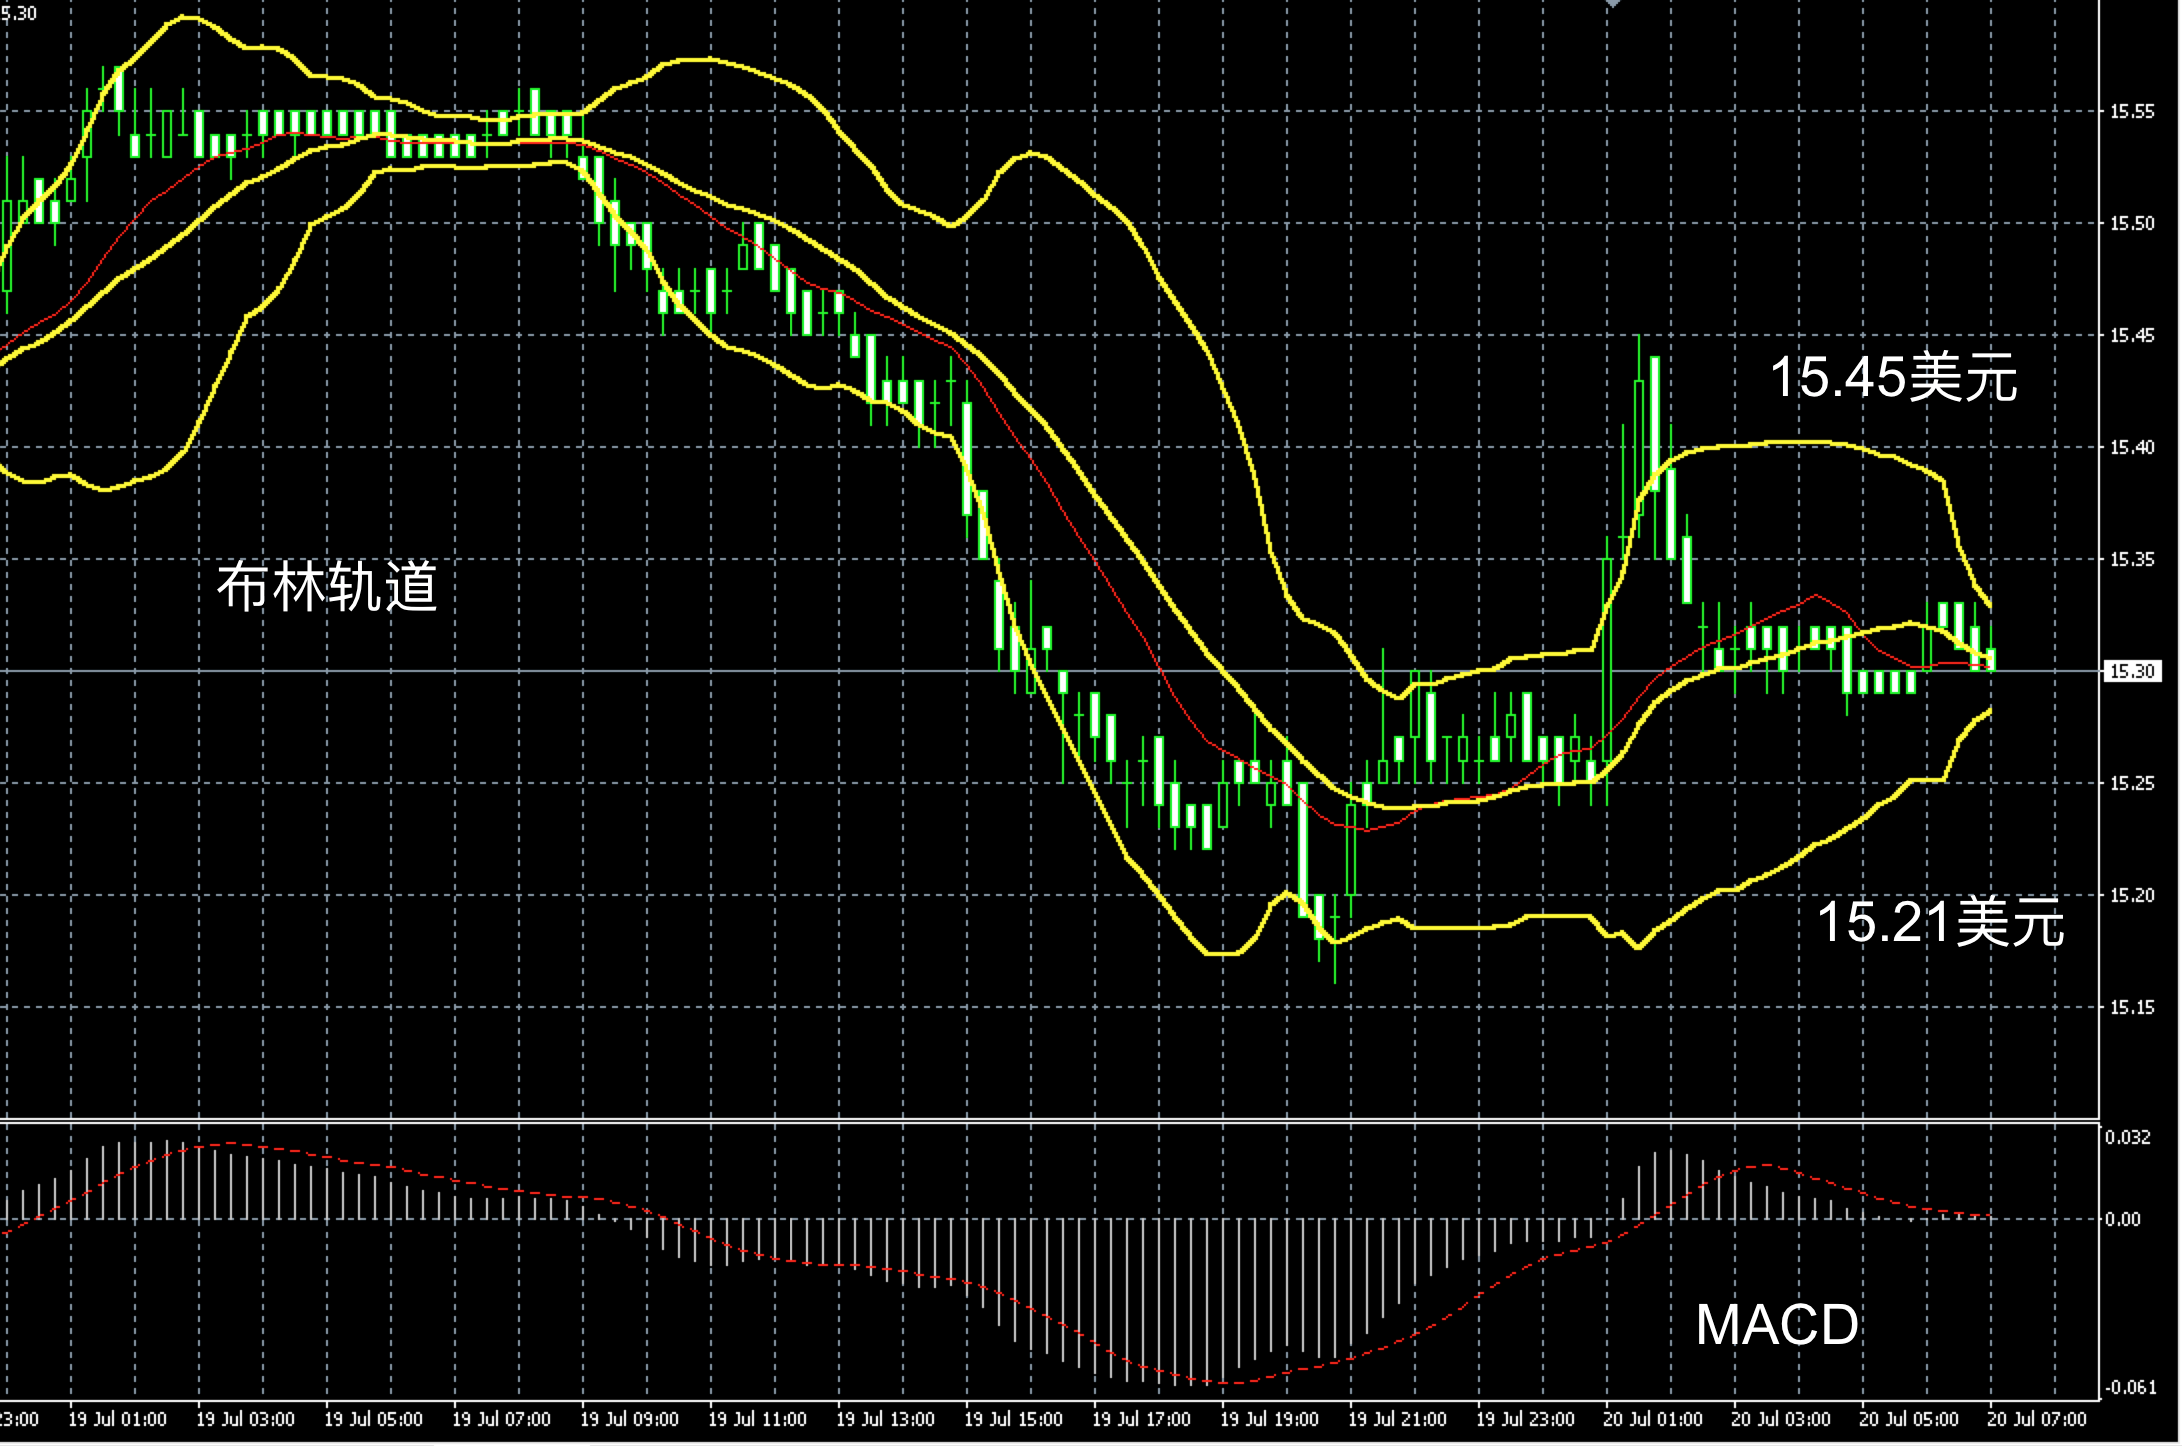Image resolution: width=2182 pixels, height=1446 pixels.
Task: Select the 15.21美元 annotation label
Action: [1939, 921]
